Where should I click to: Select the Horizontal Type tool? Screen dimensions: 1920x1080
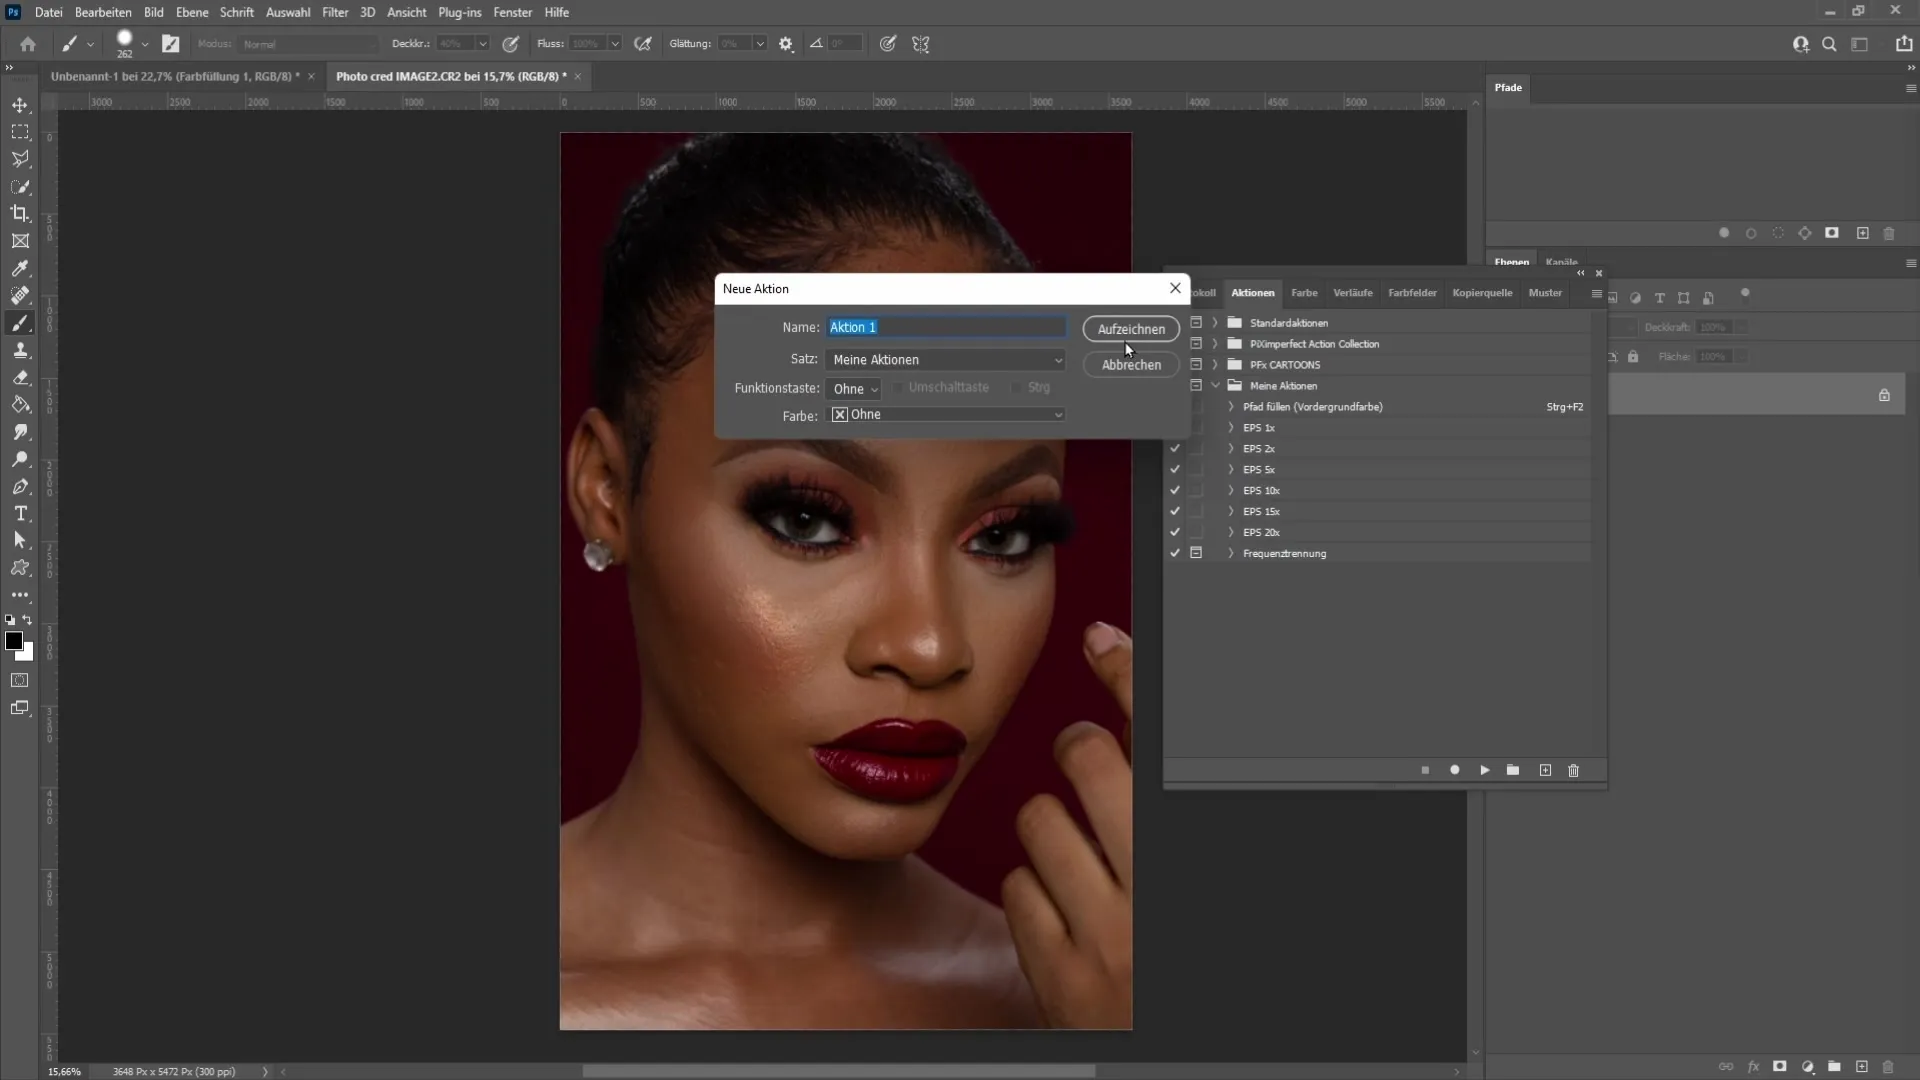[x=20, y=514]
